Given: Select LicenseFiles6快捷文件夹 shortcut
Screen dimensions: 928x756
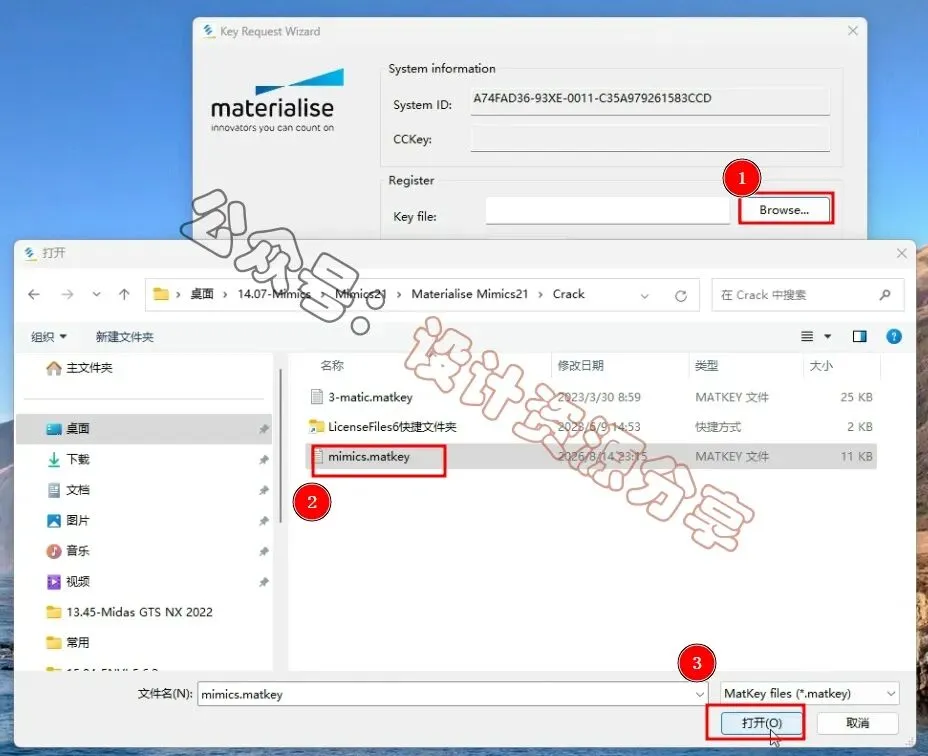Looking at the screenshot, I should pos(392,427).
